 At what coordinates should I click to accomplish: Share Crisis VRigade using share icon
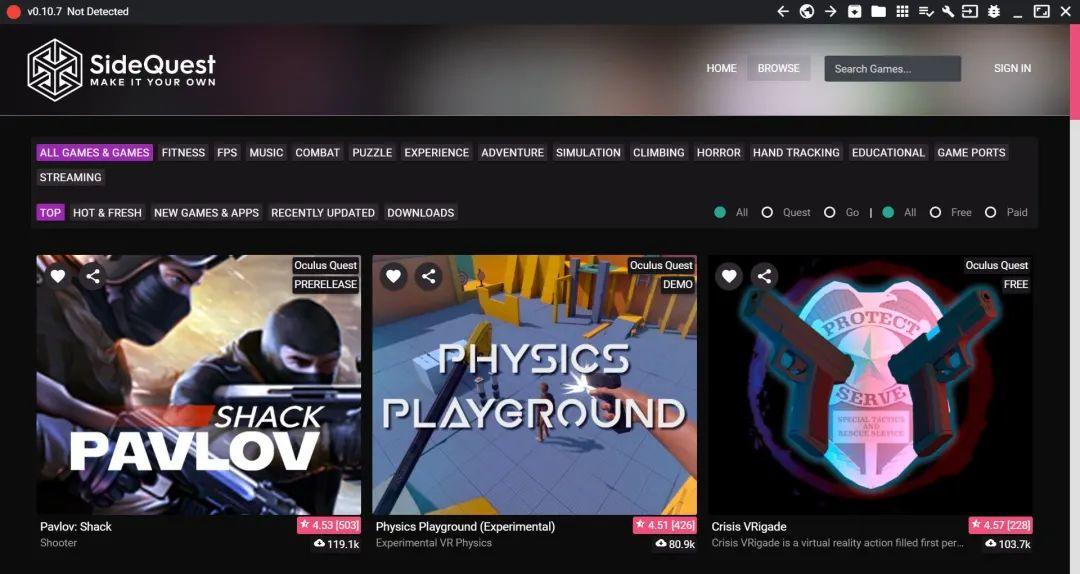[x=765, y=276]
